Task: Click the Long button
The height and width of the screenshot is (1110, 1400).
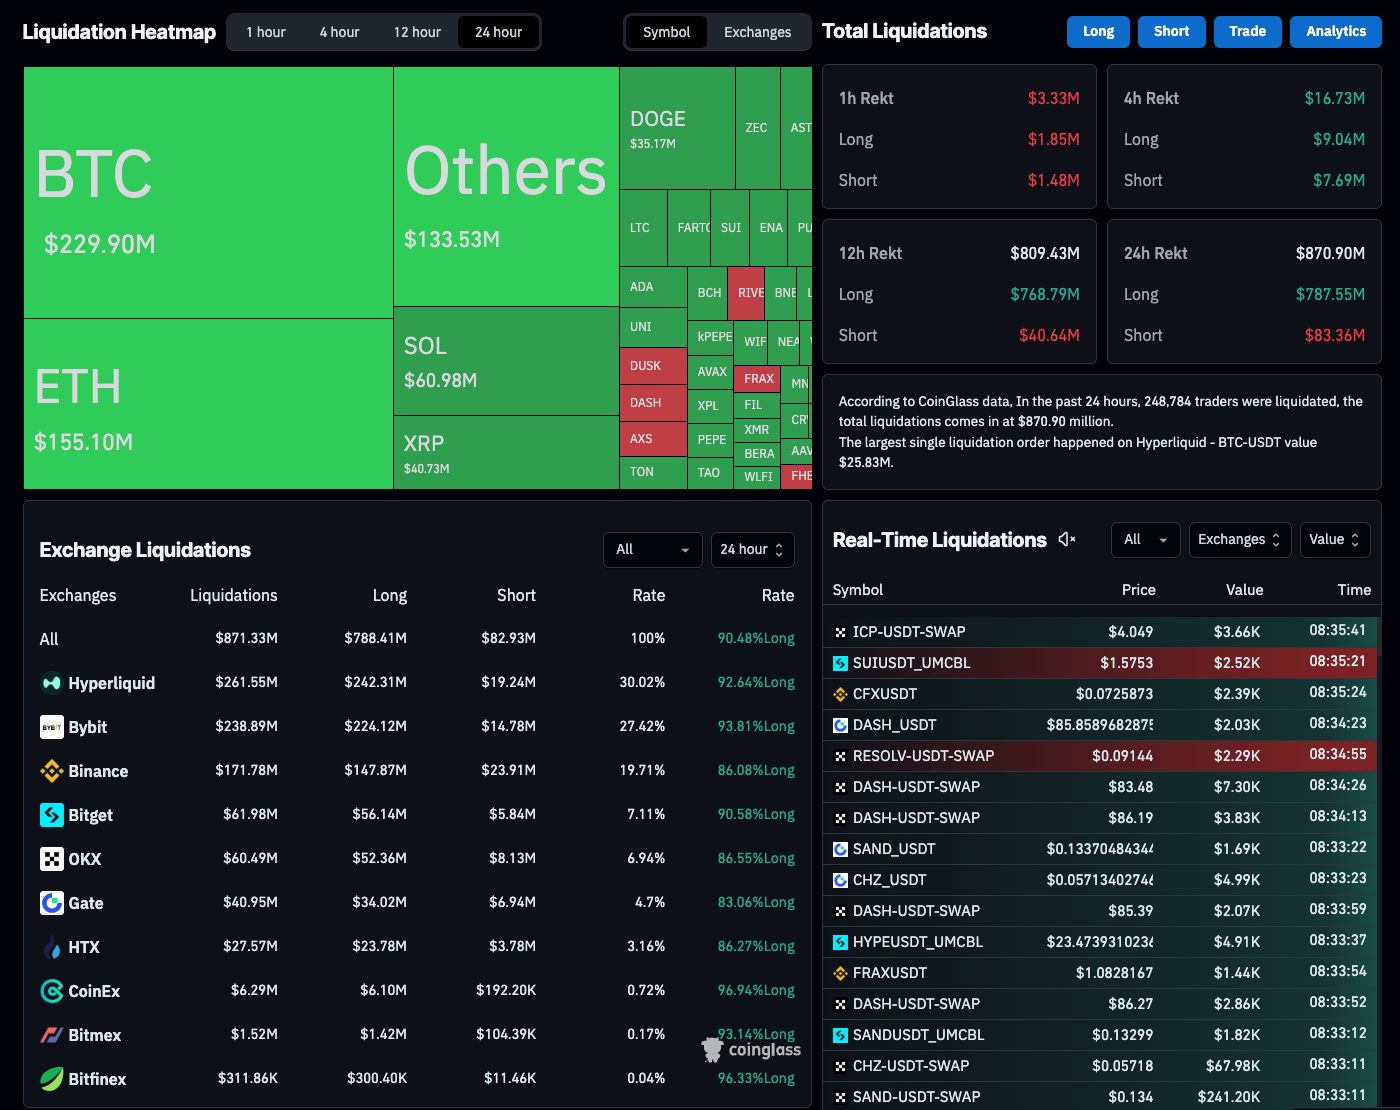Action: [1098, 32]
